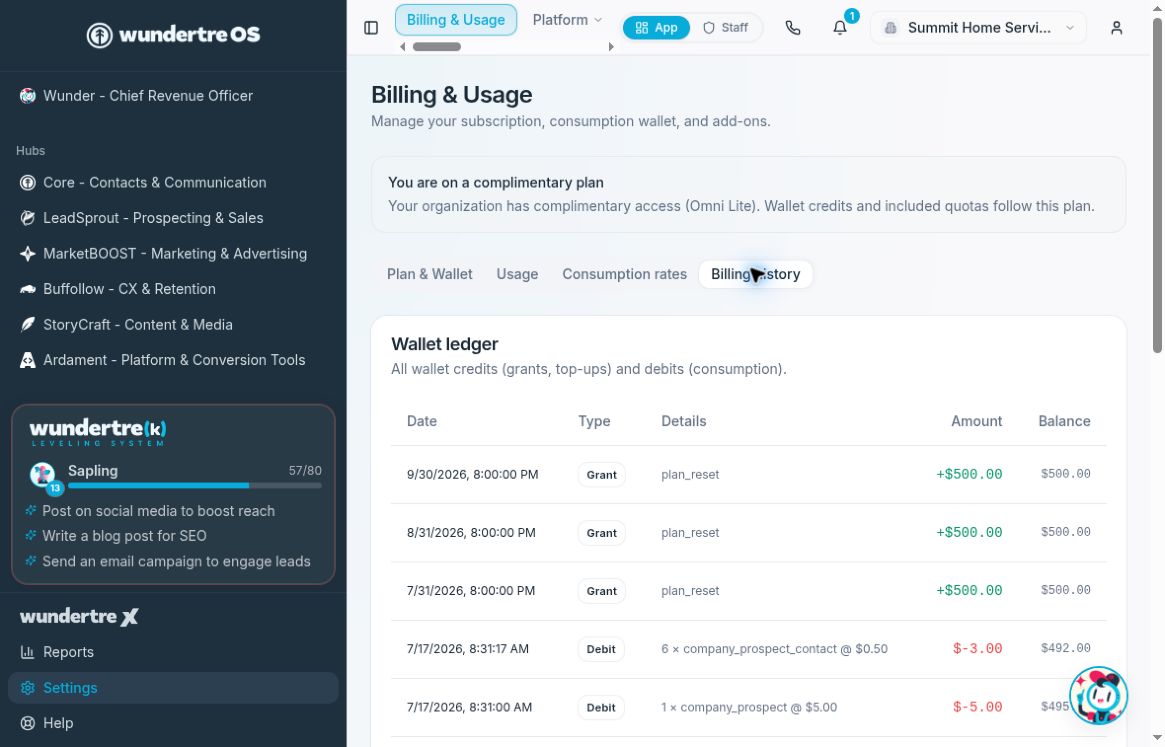The height and width of the screenshot is (747, 1165).
Task: Click the Type column header
Action: click(594, 421)
